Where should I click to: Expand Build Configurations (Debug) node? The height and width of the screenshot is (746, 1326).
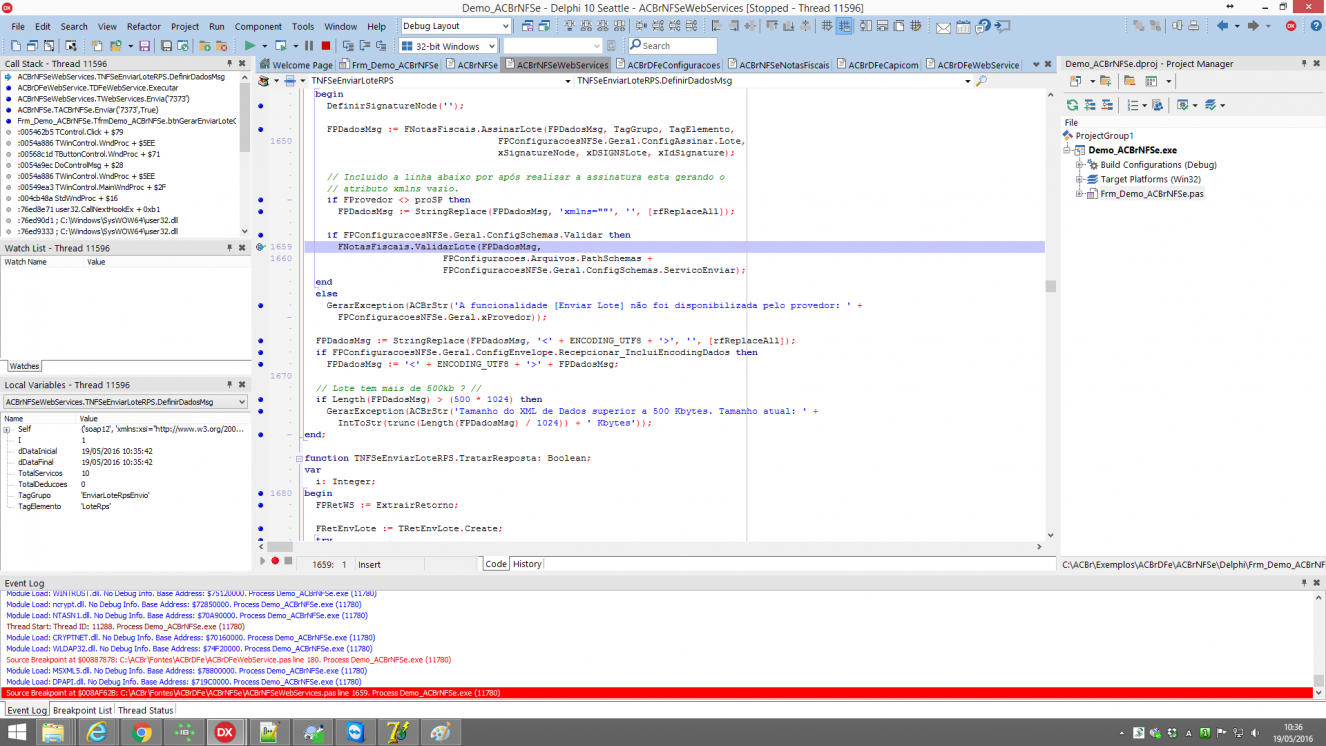point(1080,165)
